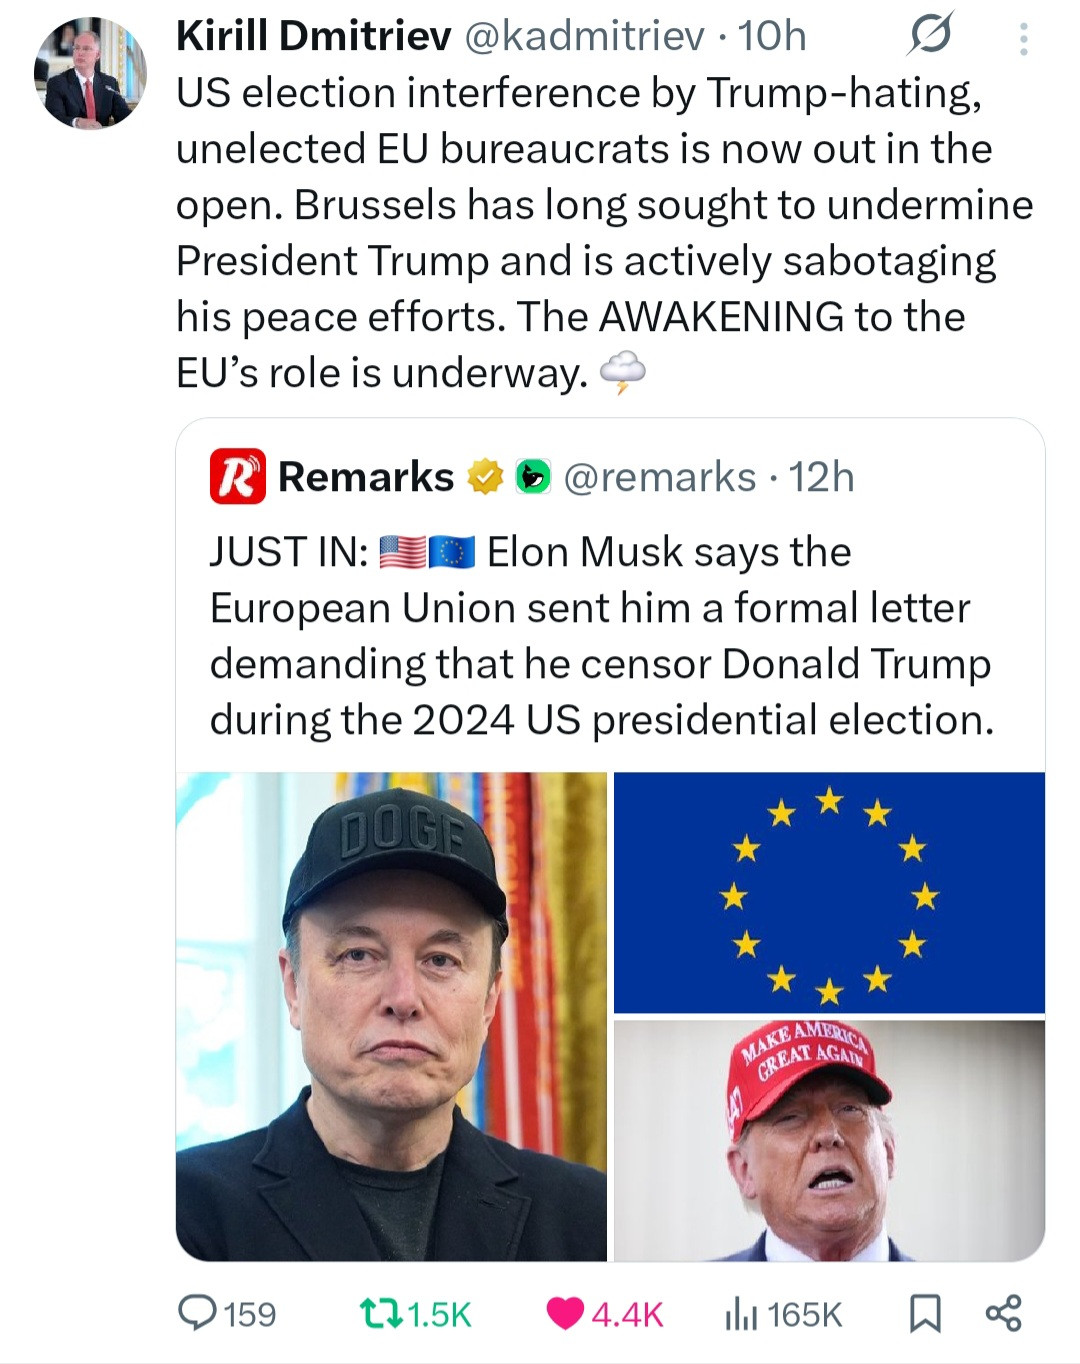Like the post with heart icon

(566, 1313)
